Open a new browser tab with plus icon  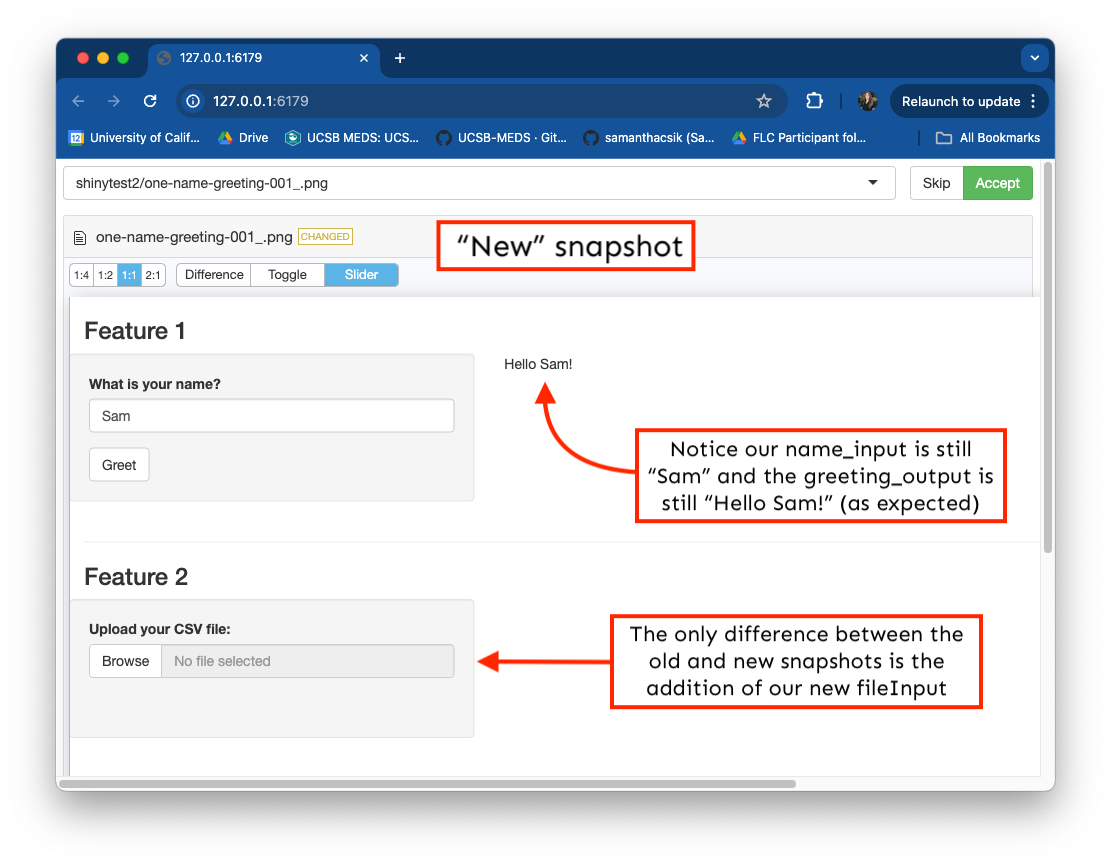pyautogui.click(x=400, y=58)
